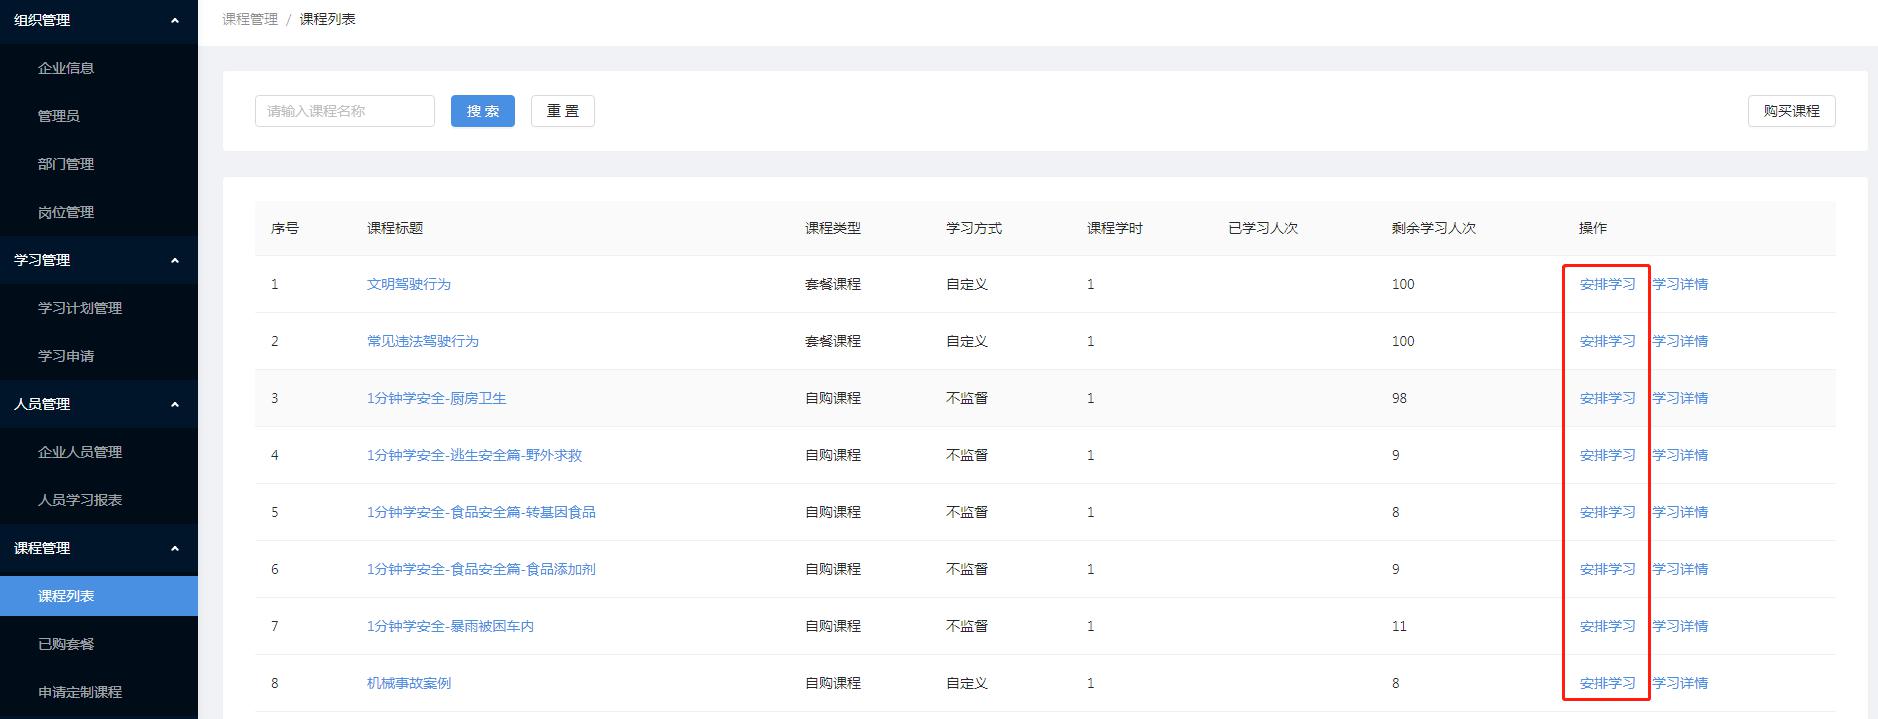Open 学习申请 page
The height and width of the screenshot is (719, 1878).
point(66,356)
